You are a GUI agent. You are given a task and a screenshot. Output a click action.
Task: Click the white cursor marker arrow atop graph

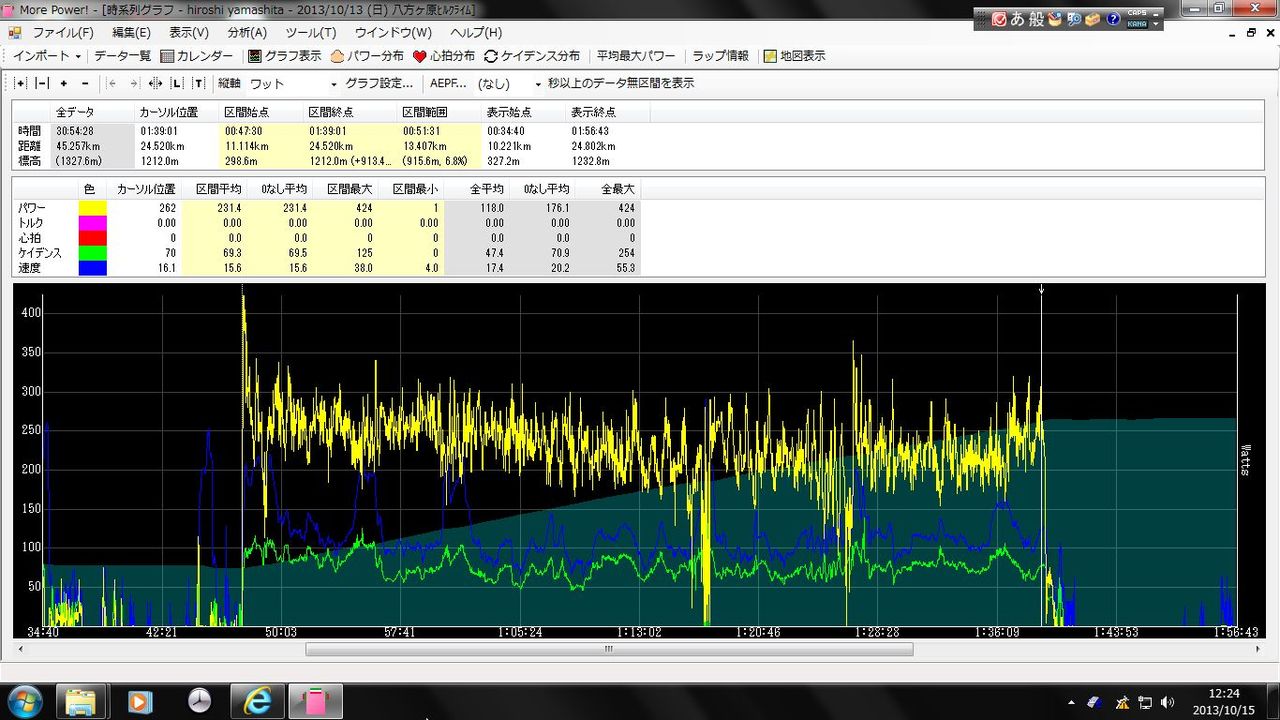[1041, 290]
